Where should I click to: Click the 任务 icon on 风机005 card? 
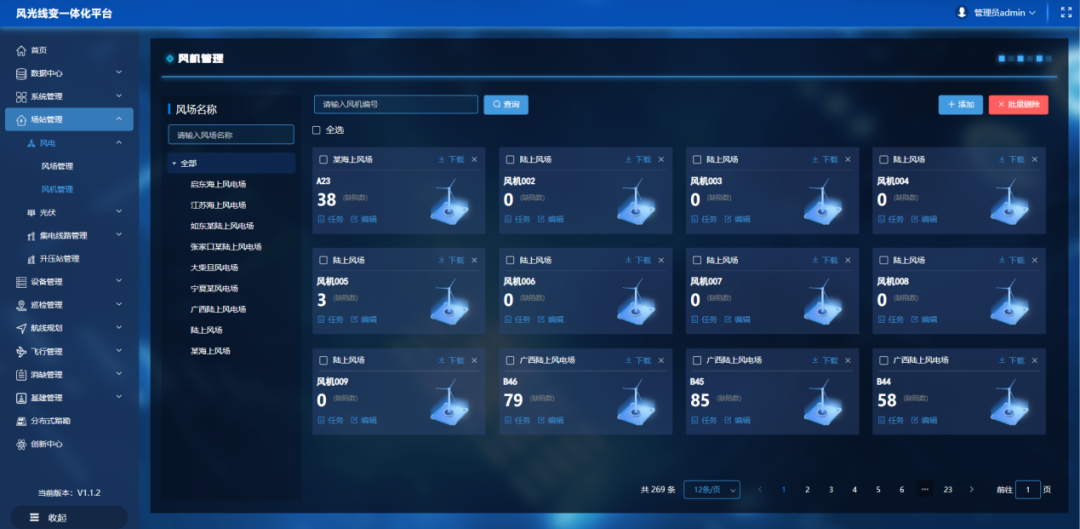[x=322, y=320]
